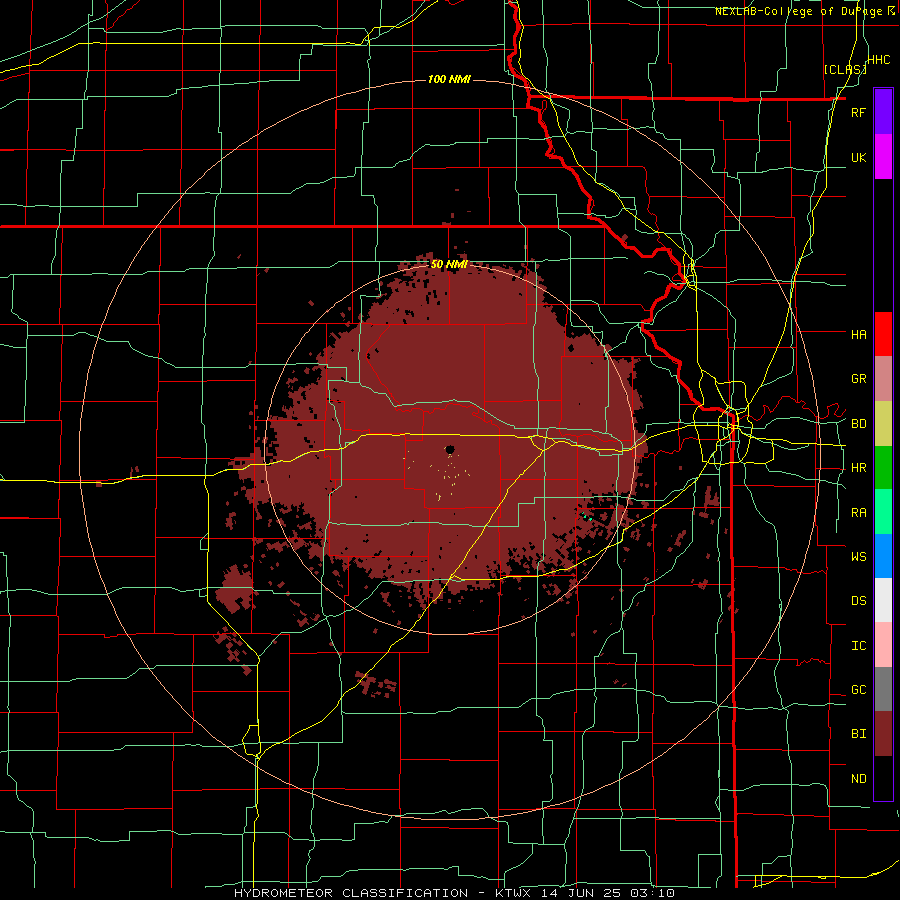Click the RF purple legend swatch
The height and width of the screenshot is (900, 900).
pyautogui.click(x=883, y=112)
